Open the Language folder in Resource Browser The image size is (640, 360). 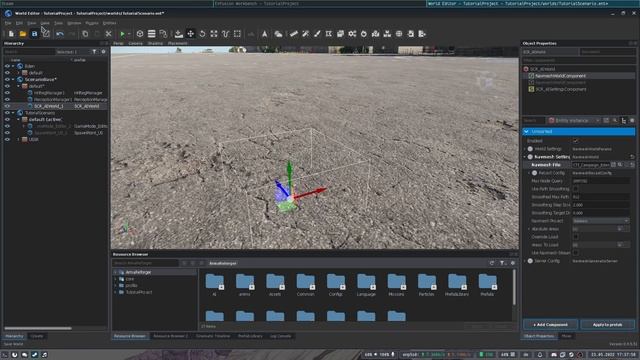pos(366,285)
